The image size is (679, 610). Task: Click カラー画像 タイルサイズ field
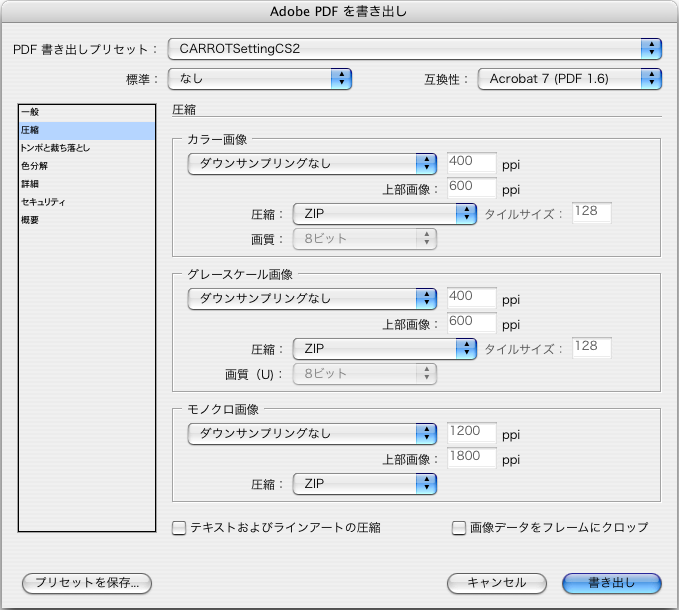coord(592,213)
